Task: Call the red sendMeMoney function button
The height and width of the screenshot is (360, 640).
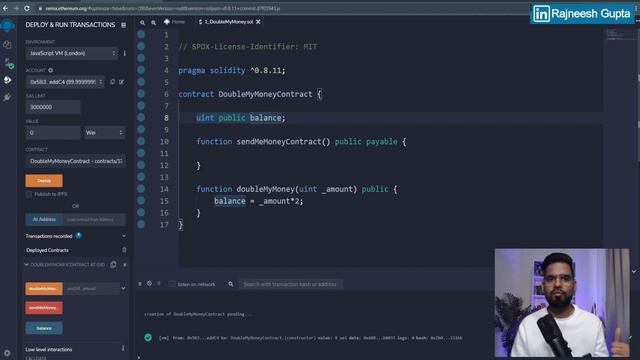Action: 44,308
